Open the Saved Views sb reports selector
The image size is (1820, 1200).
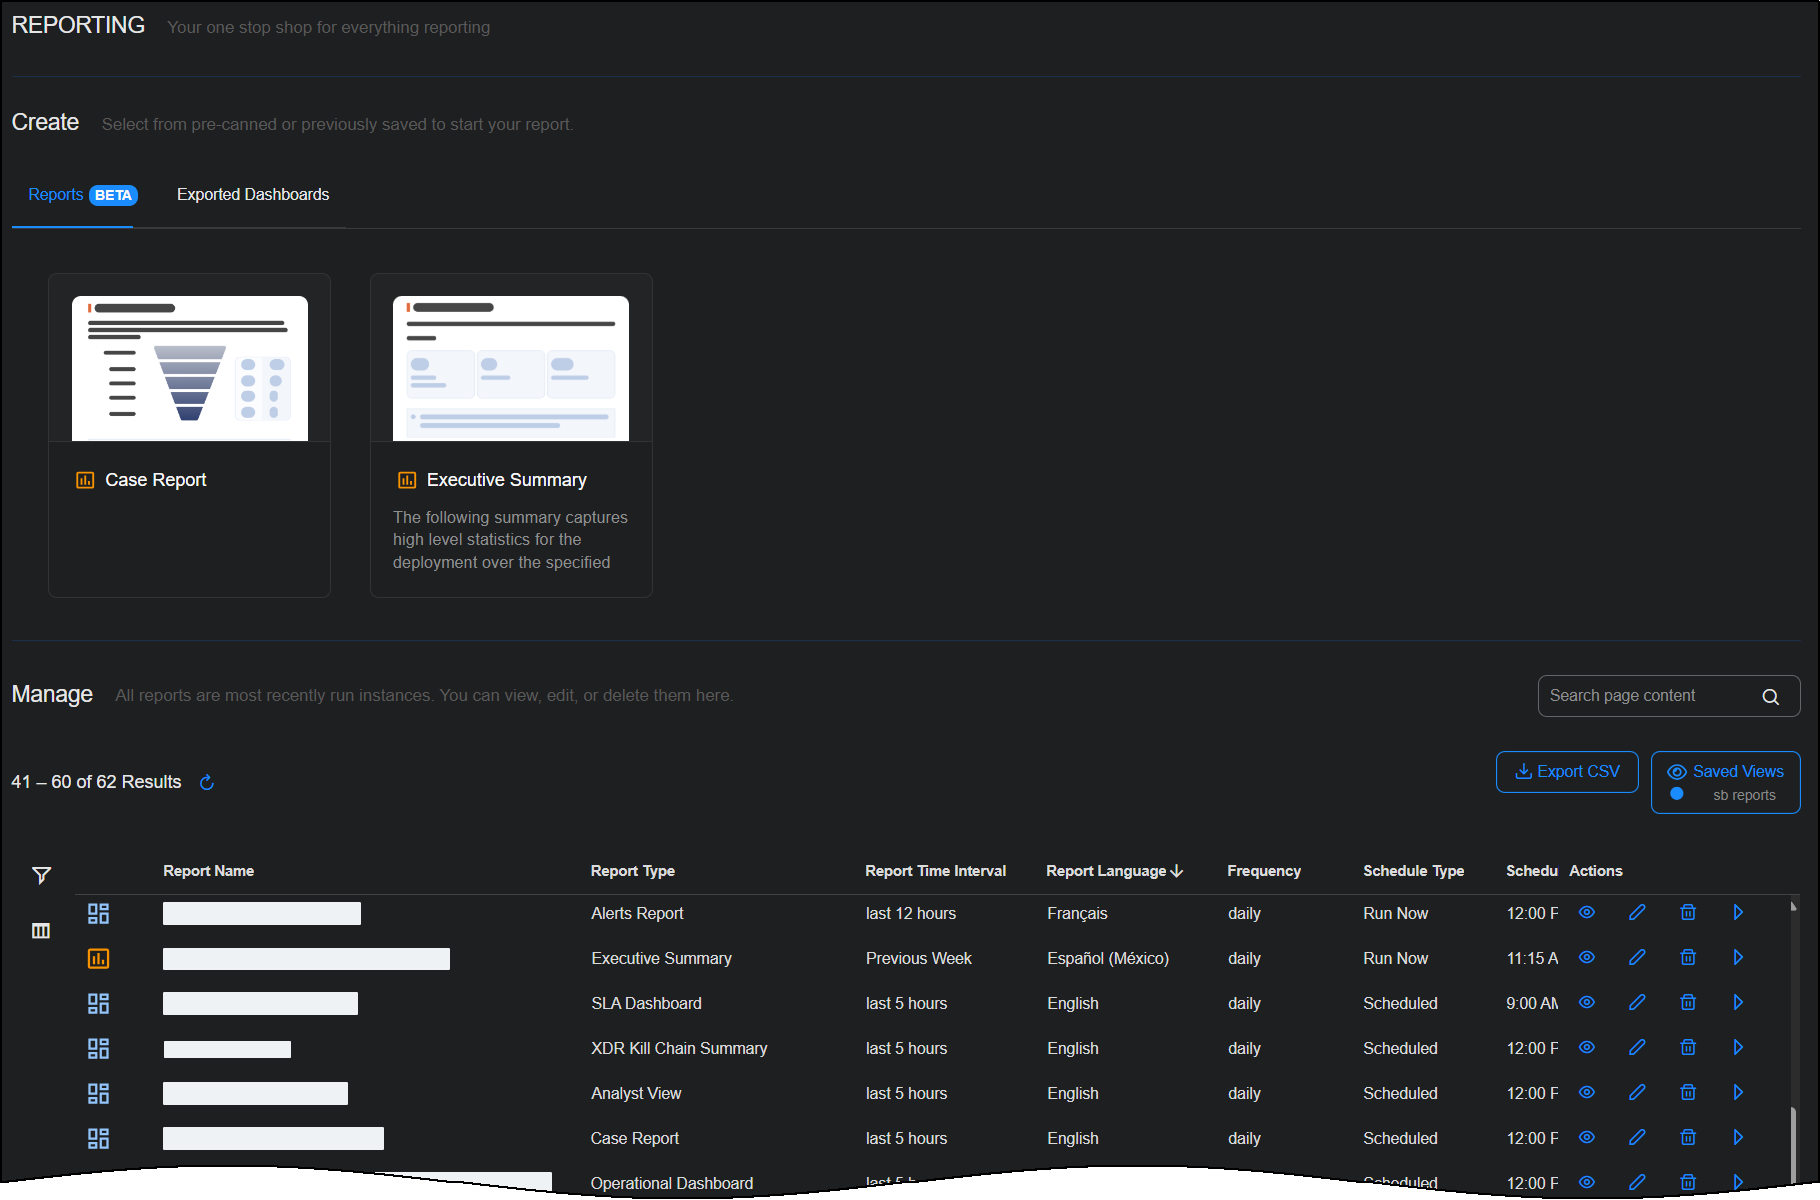tap(1725, 782)
